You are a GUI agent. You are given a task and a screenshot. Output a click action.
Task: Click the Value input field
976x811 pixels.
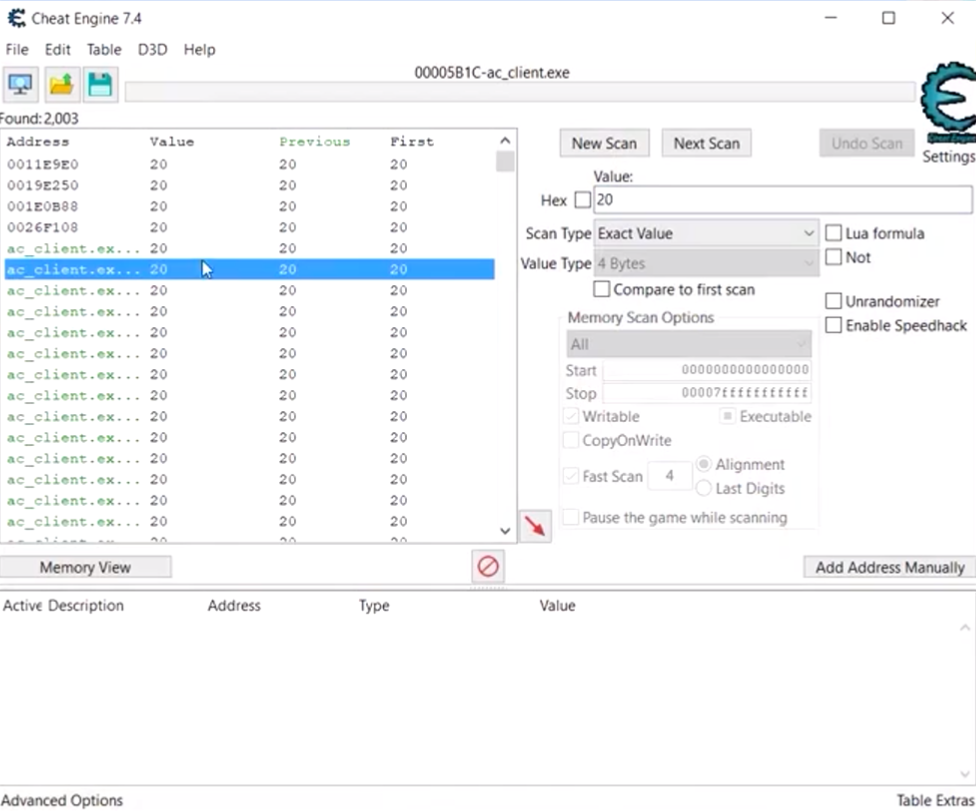coord(780,200)
